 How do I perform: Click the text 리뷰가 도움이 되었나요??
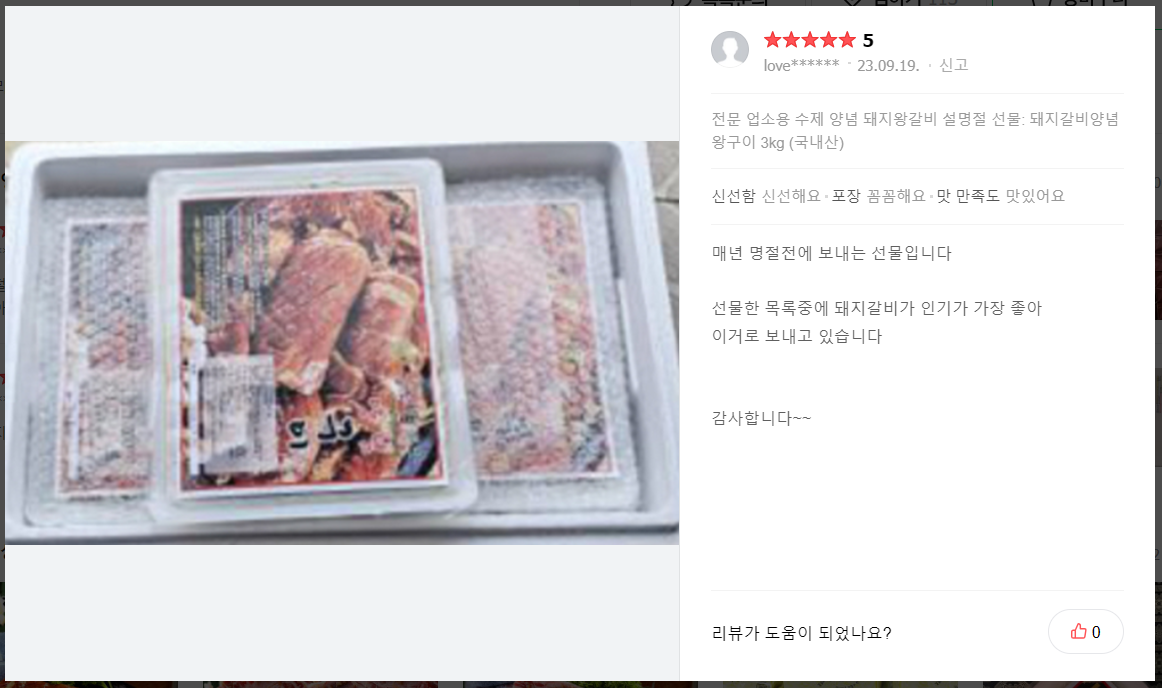[801, 632]
